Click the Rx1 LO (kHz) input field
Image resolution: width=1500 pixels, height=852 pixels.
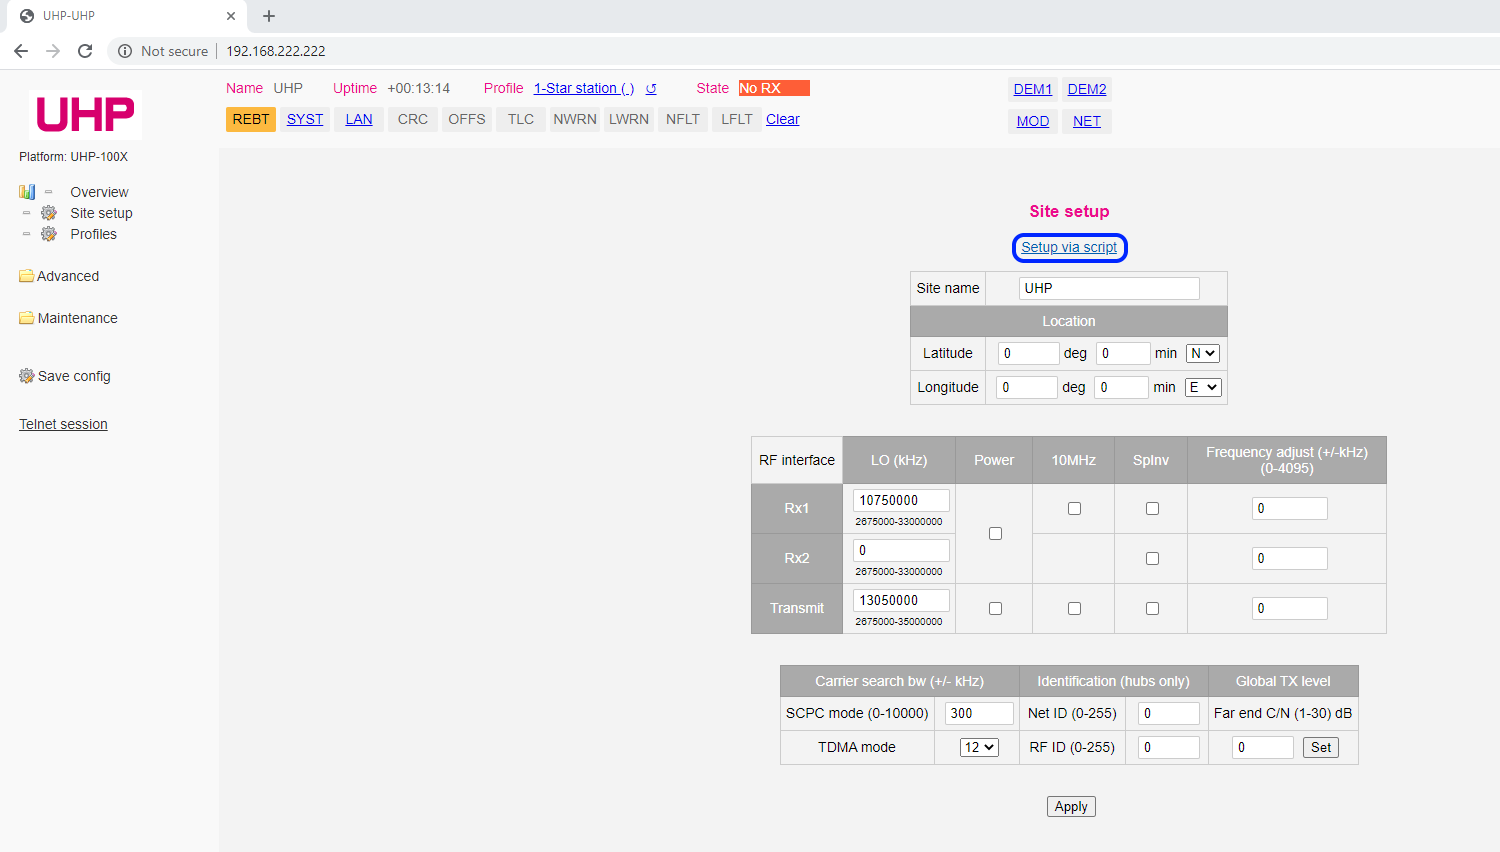pos(901,500)
